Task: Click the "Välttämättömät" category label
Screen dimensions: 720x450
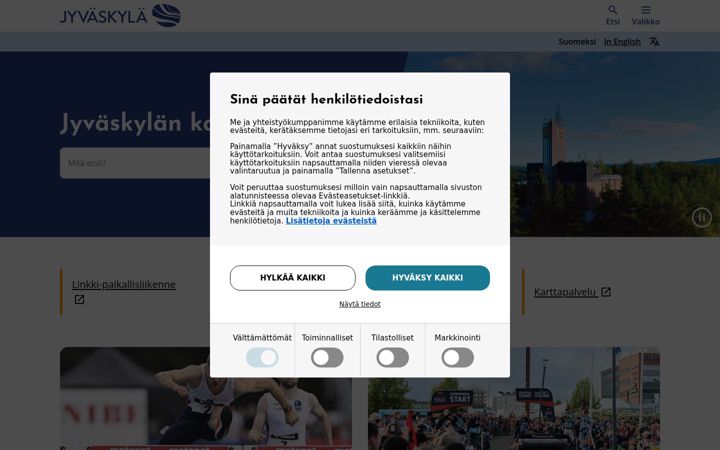Action: (x=262, y=338)
